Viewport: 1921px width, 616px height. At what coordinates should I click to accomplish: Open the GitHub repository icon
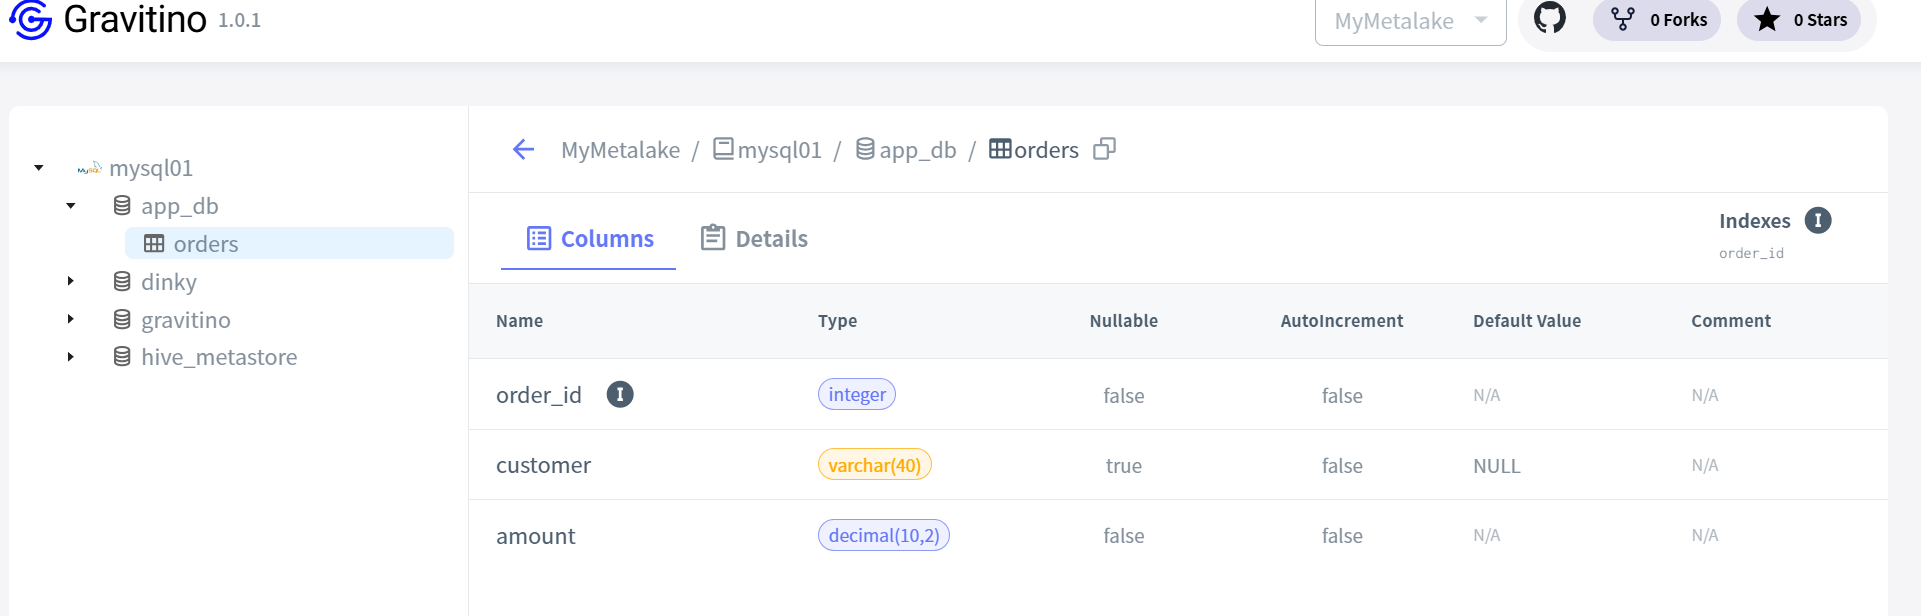click(x=1549, y=18)
